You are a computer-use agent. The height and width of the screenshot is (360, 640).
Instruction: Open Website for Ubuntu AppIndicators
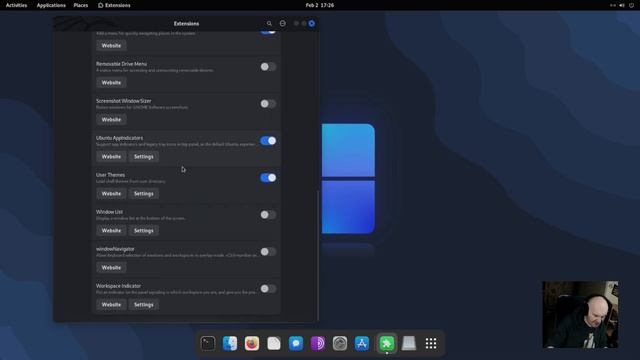click(x=111, y=157)
